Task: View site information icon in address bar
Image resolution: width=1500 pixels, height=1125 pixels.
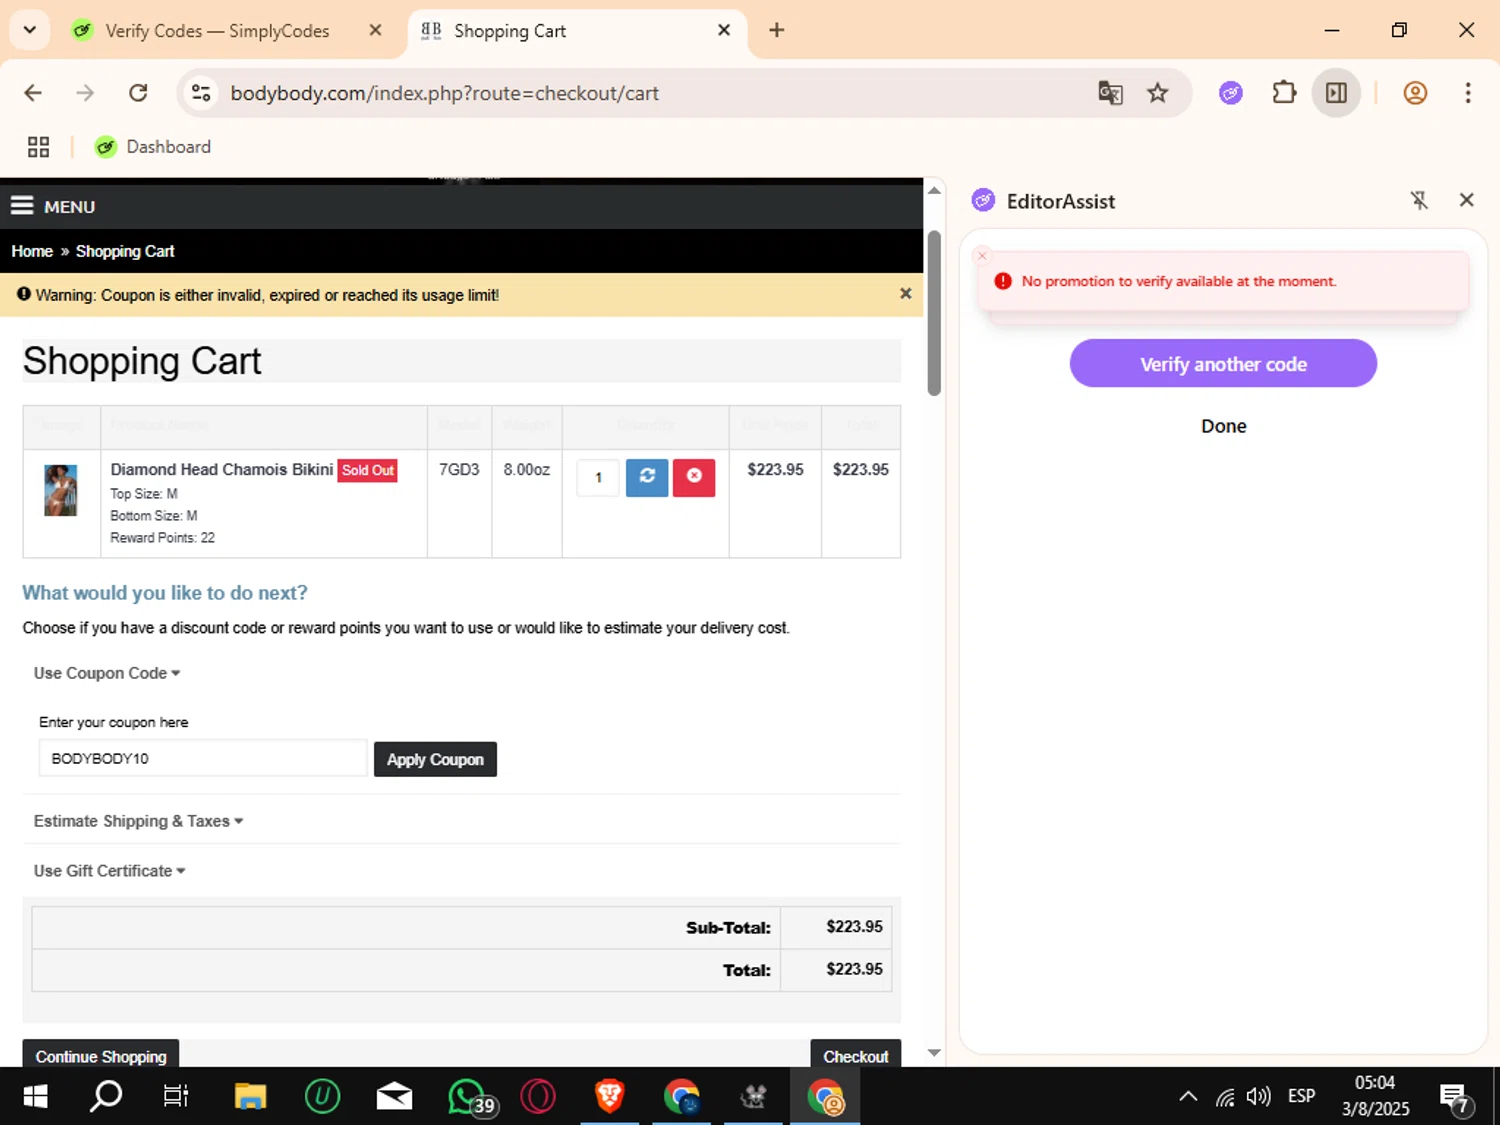Action: point(201,93)
